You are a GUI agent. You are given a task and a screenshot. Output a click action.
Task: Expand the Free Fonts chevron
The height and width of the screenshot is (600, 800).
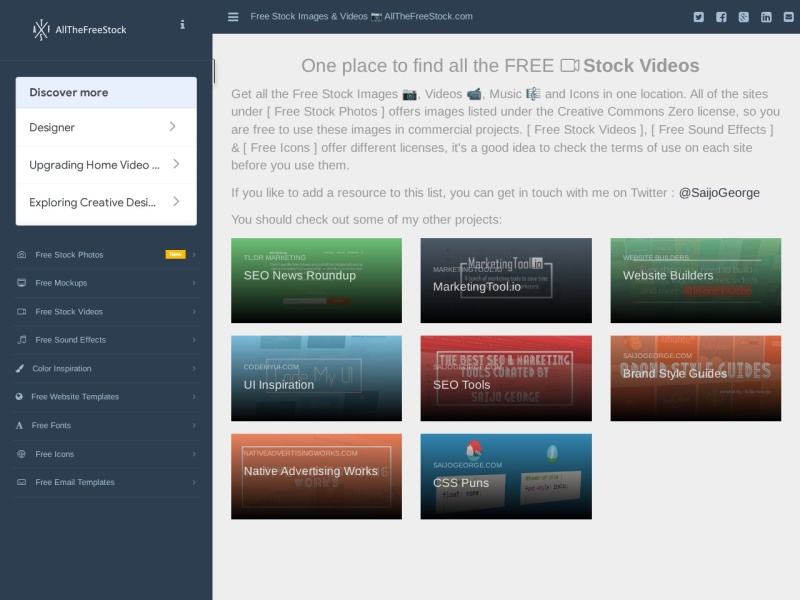pos(194,426)
